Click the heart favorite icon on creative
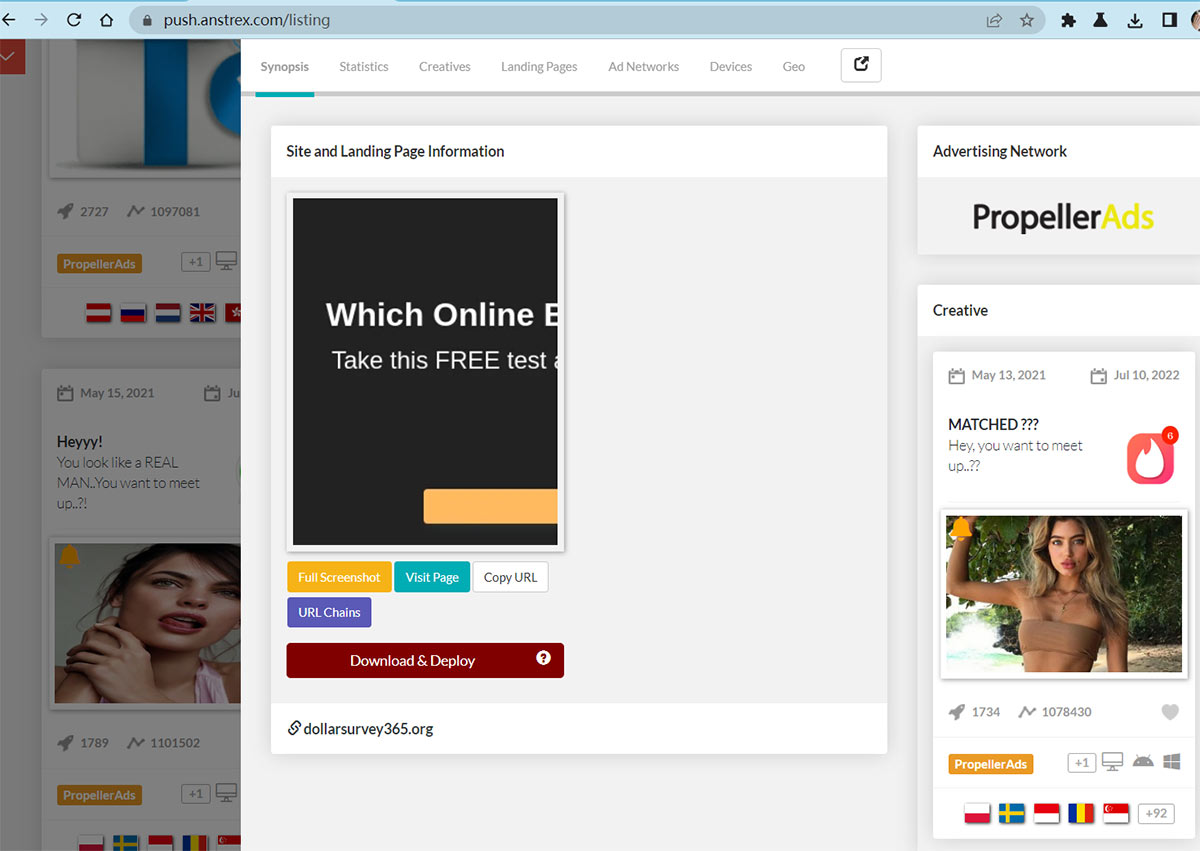1200x851 pixels. pyautogui.click(x=1170, y=712)
